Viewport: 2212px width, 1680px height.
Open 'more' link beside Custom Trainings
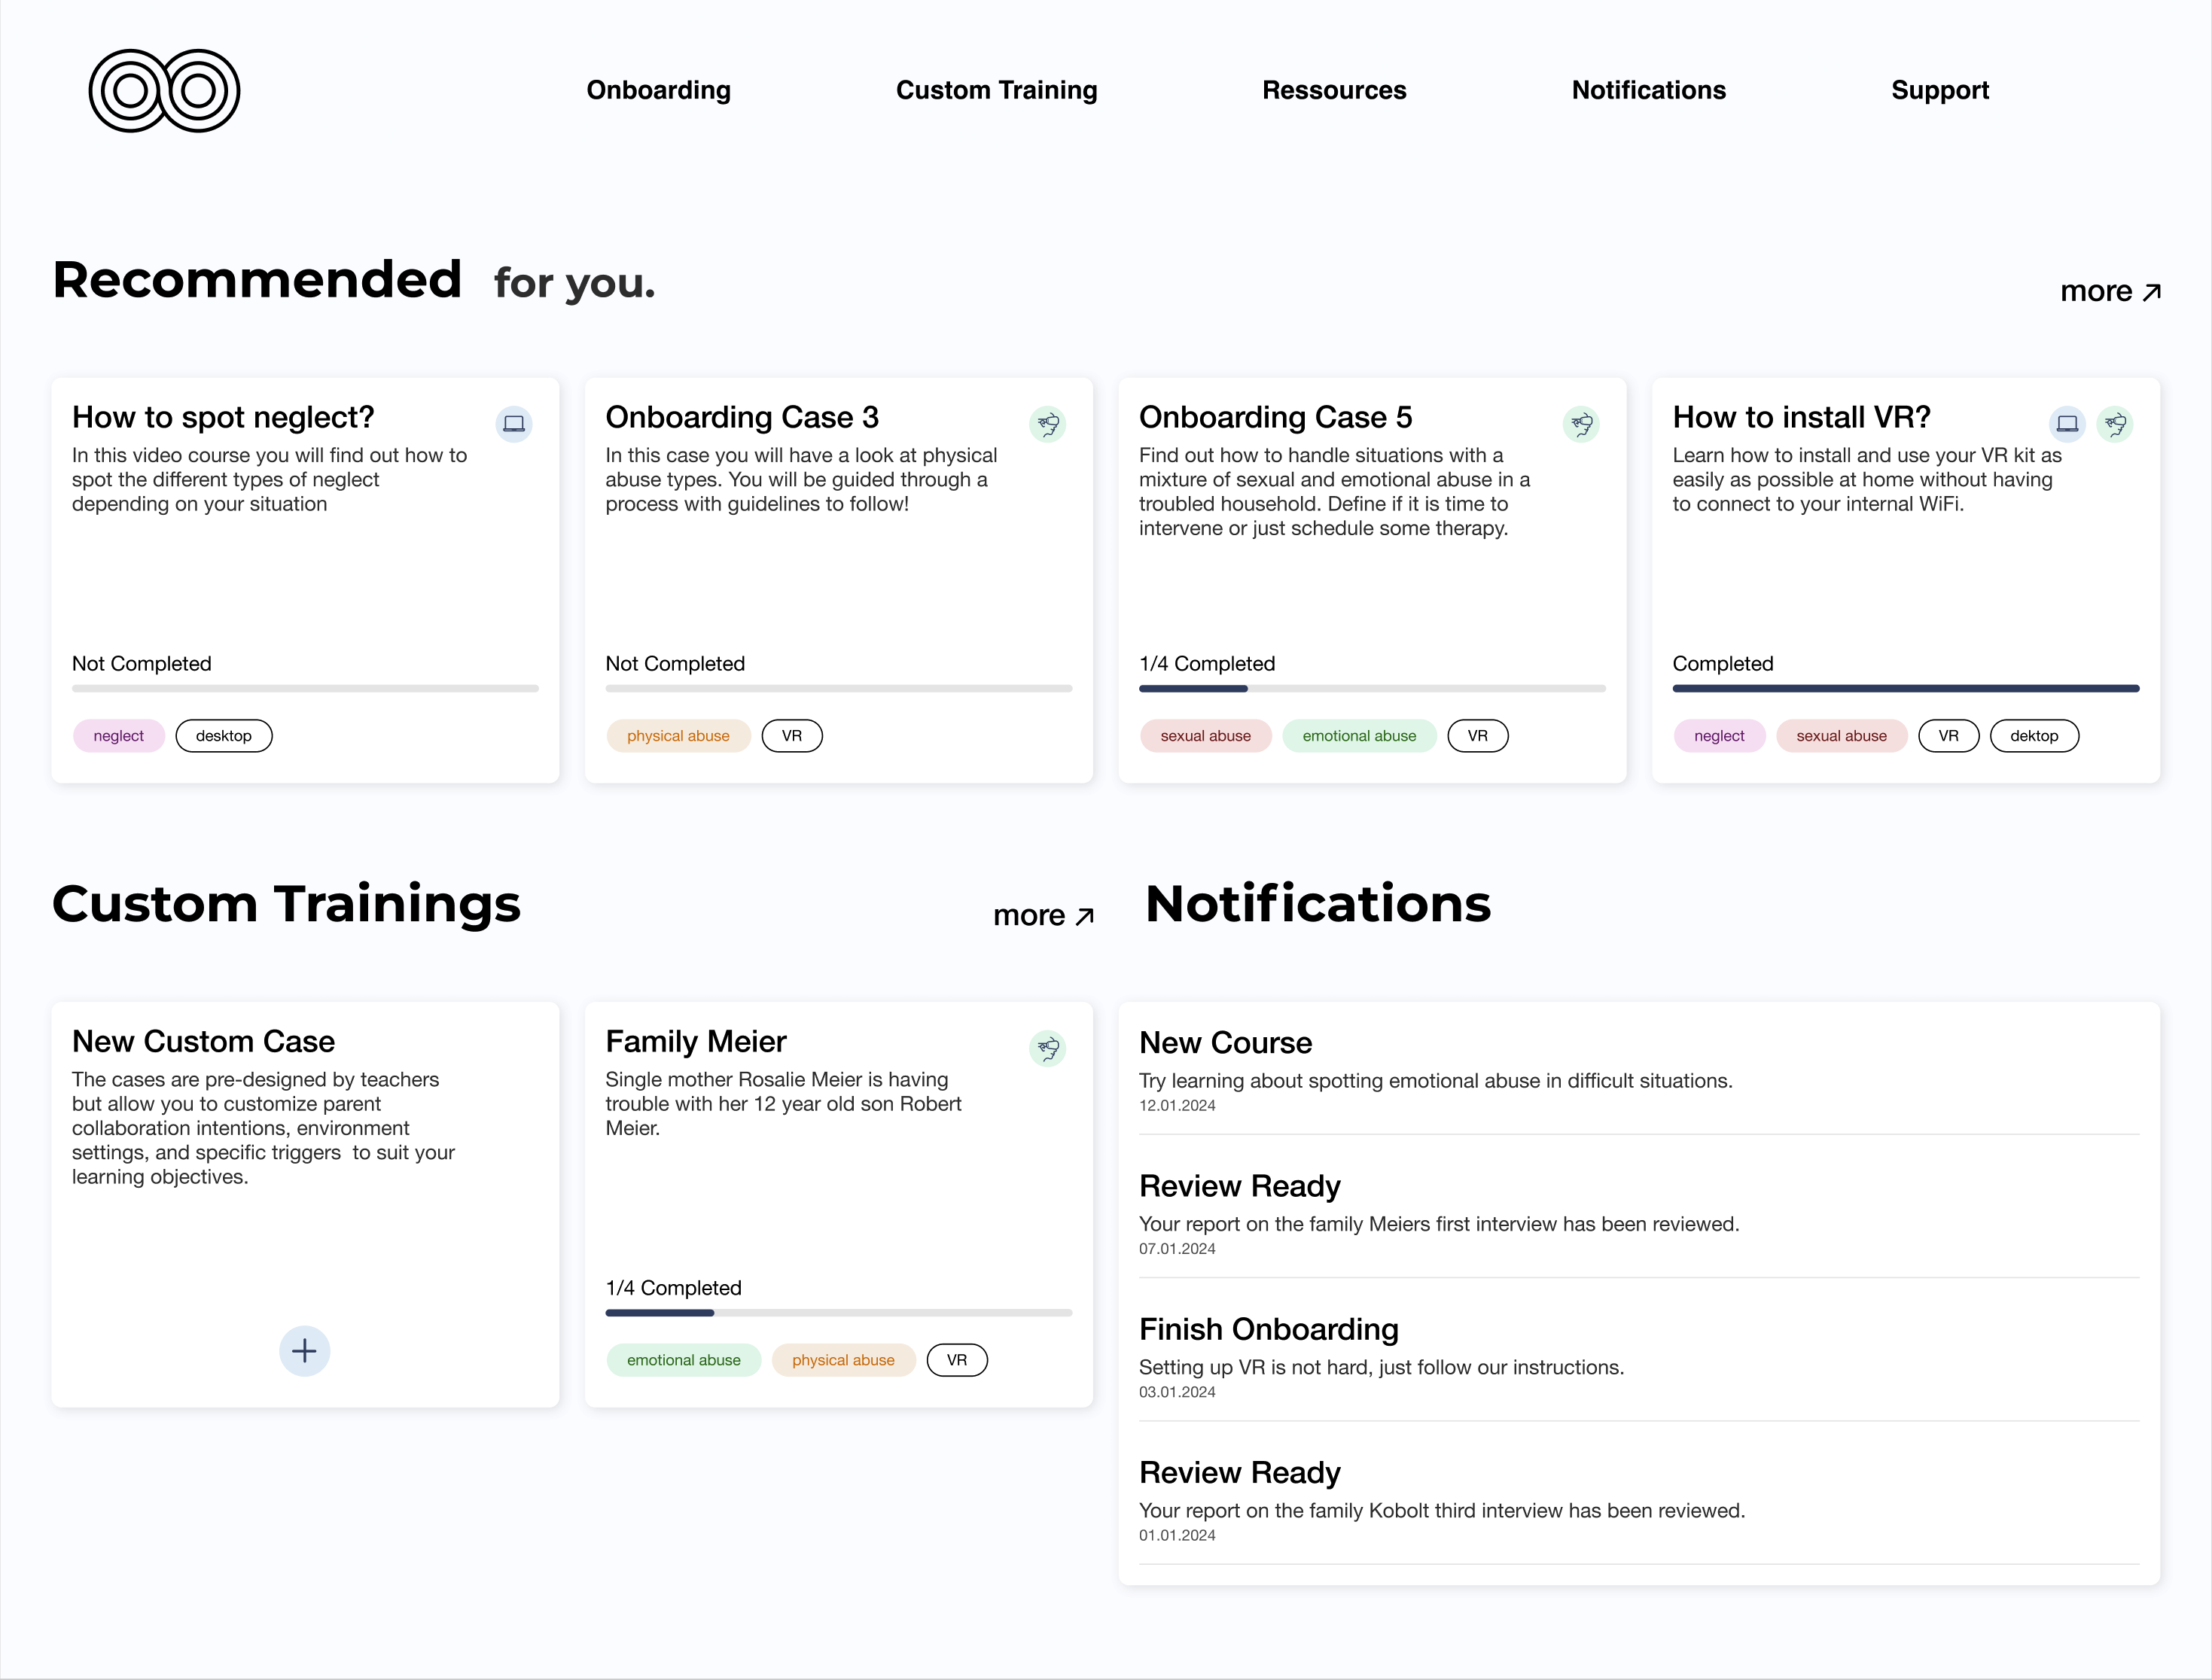click(1043, 915)
